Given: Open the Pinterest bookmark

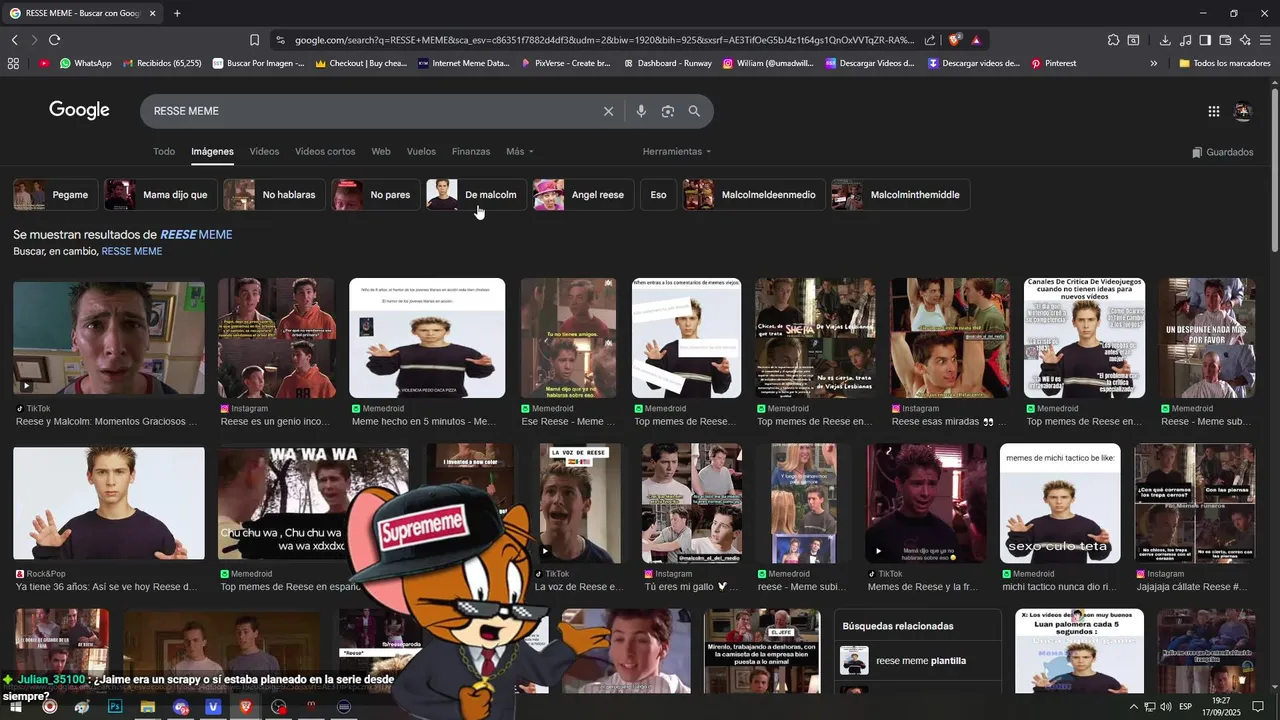Looking at the screenshot, I should [x=1054, y=63].
